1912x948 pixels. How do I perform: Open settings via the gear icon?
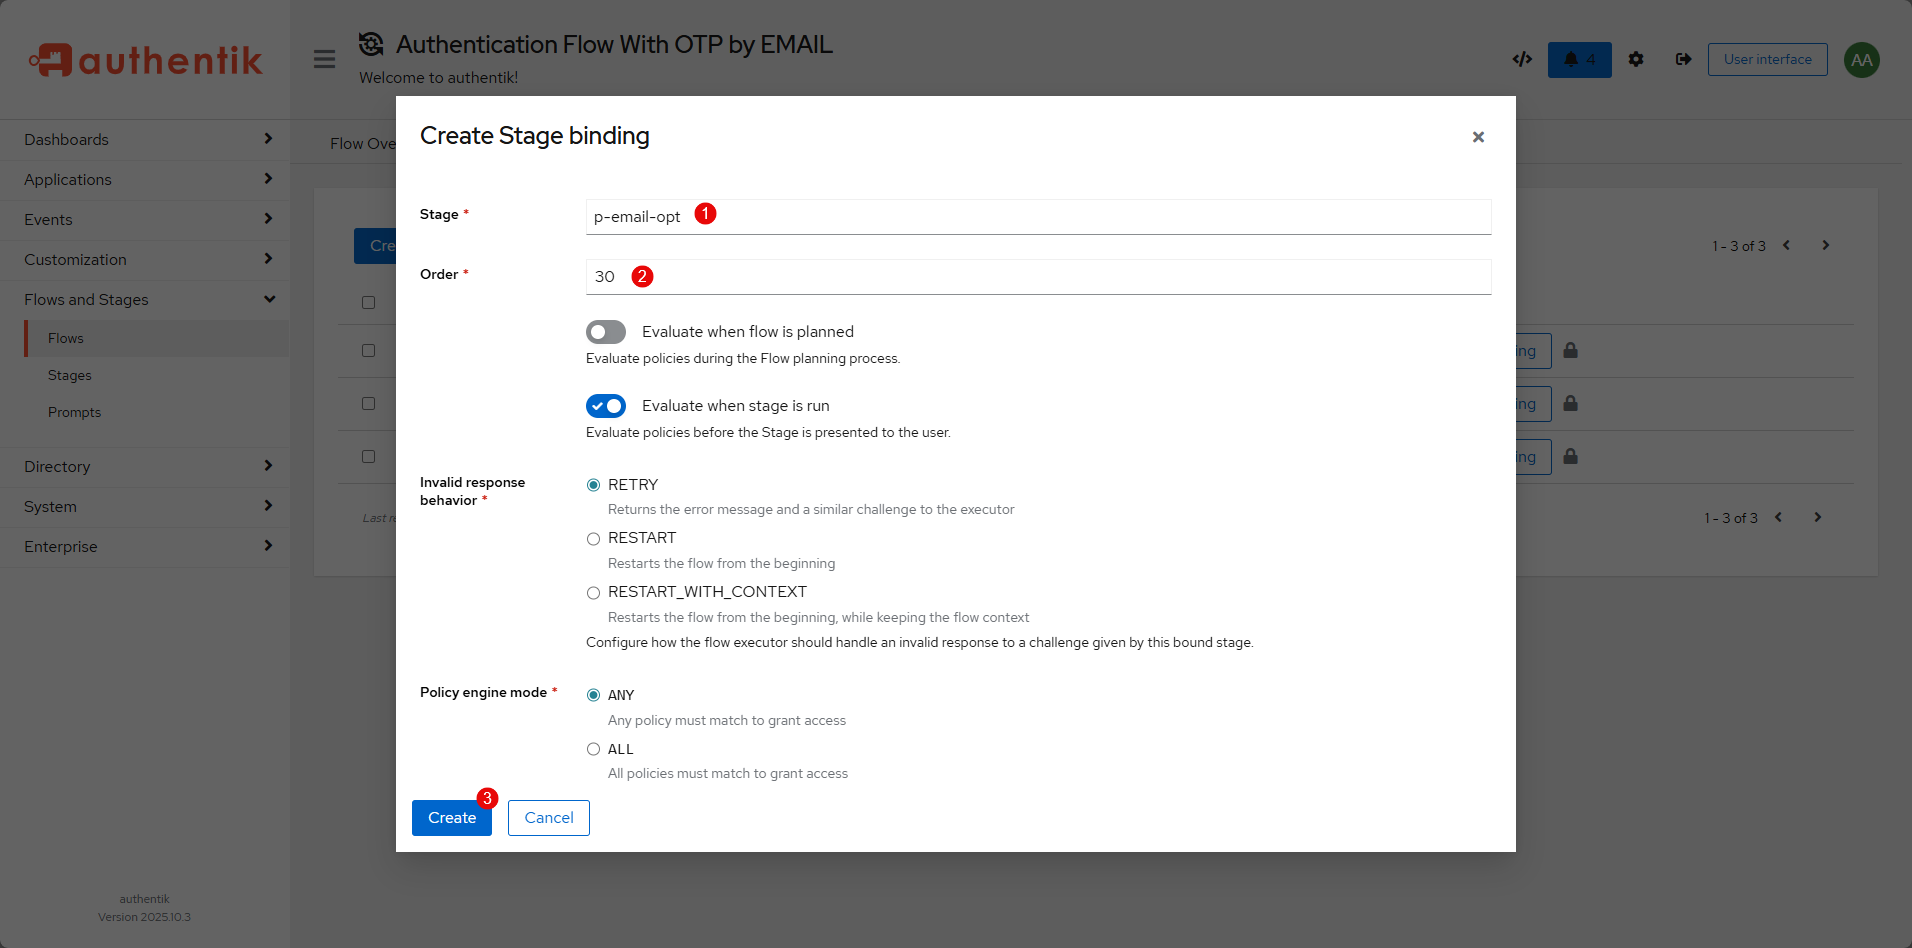pos(1636,60)
